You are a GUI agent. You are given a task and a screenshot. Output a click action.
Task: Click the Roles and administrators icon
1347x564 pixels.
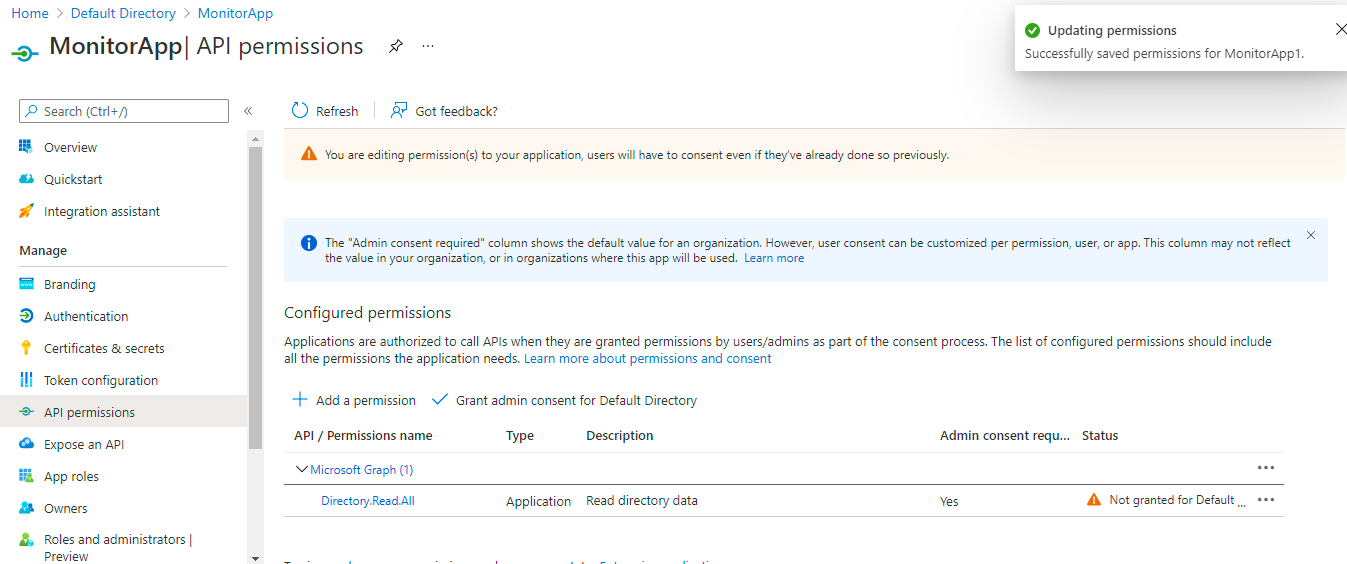pos(26,540)
